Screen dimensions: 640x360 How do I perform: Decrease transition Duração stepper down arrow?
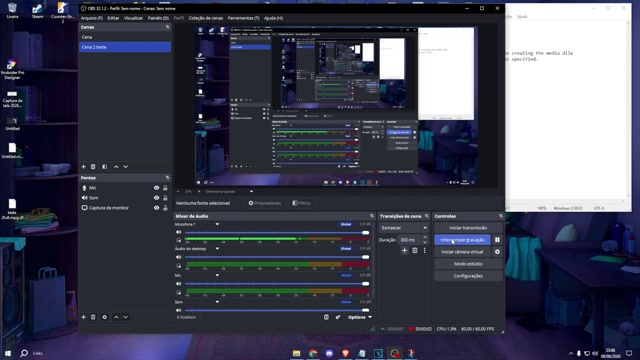pyautogui.click(x=425, y=242)
